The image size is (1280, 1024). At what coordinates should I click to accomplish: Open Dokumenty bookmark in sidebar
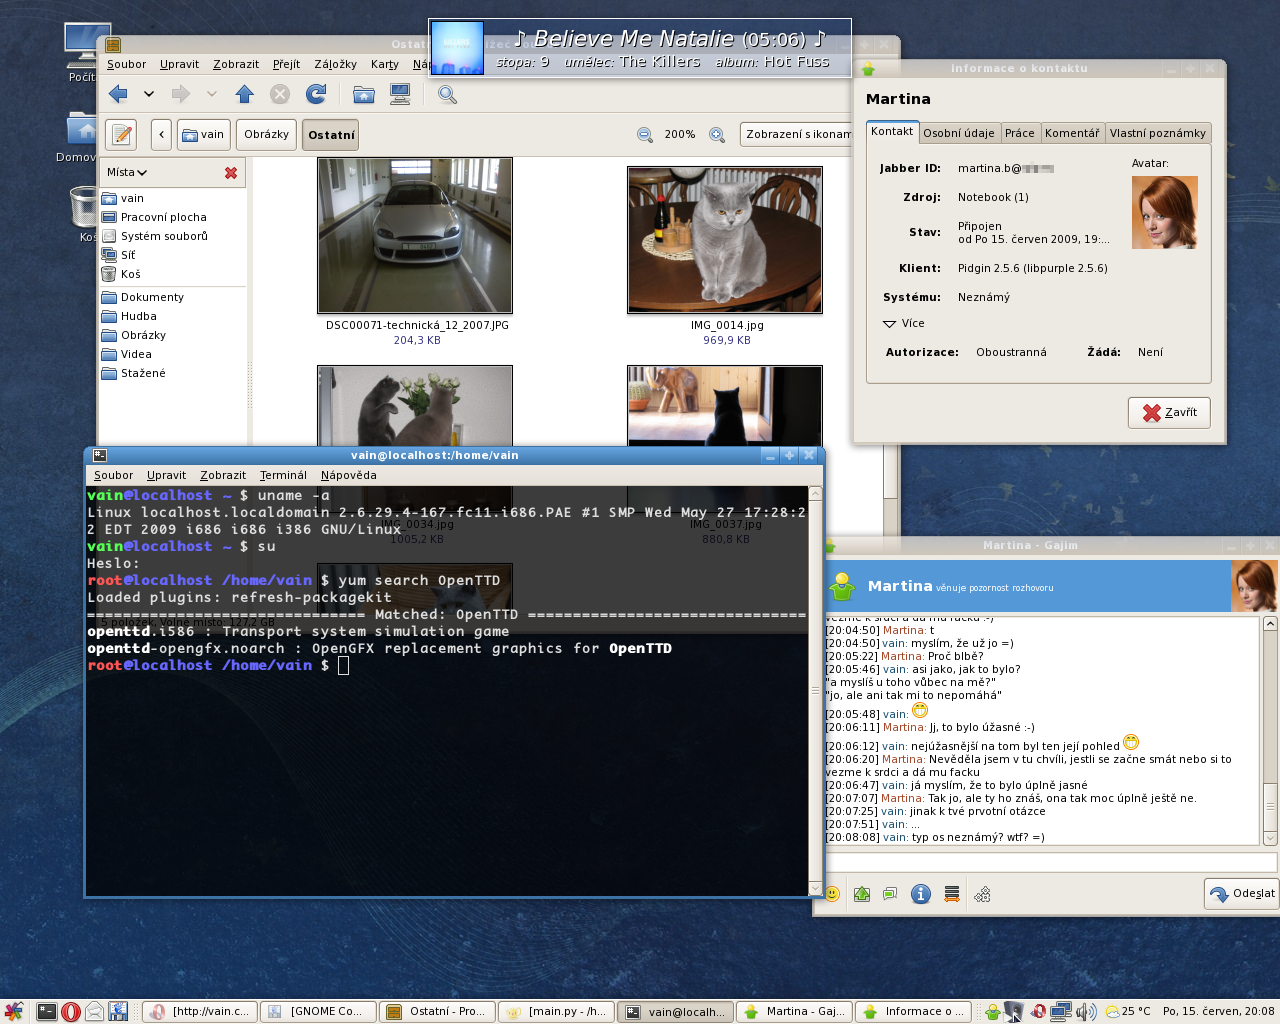[x=152, y=297]
